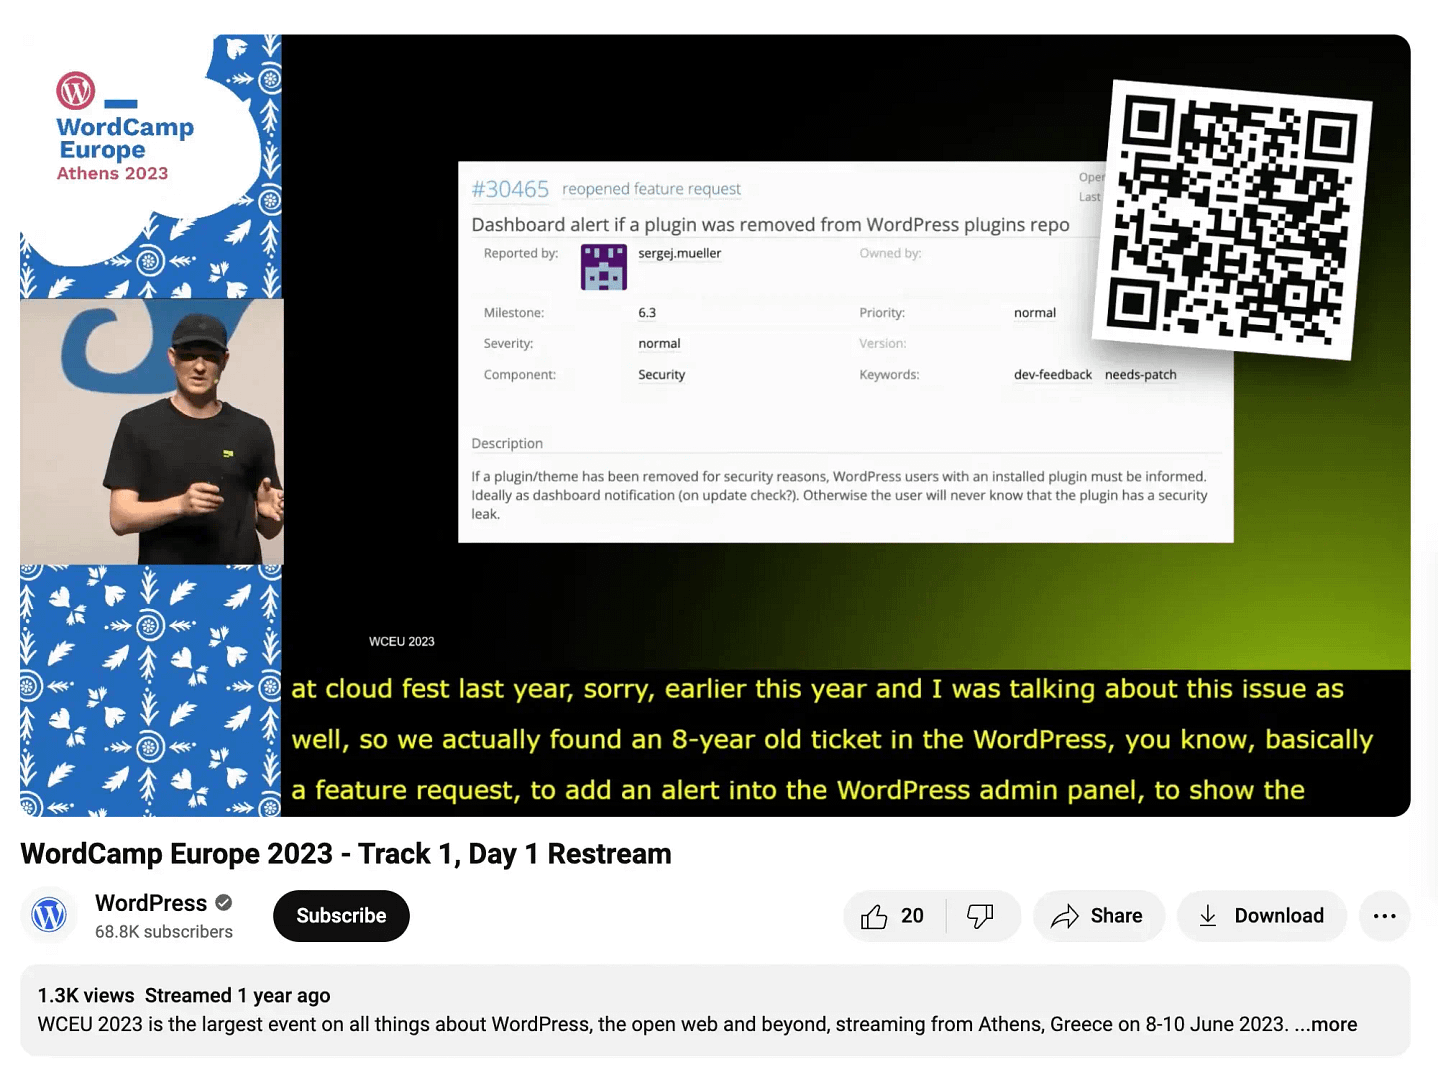This screenshot has height=1080, width=1438.
Task: Click the Description heading in slide
Action: (507, 443)
